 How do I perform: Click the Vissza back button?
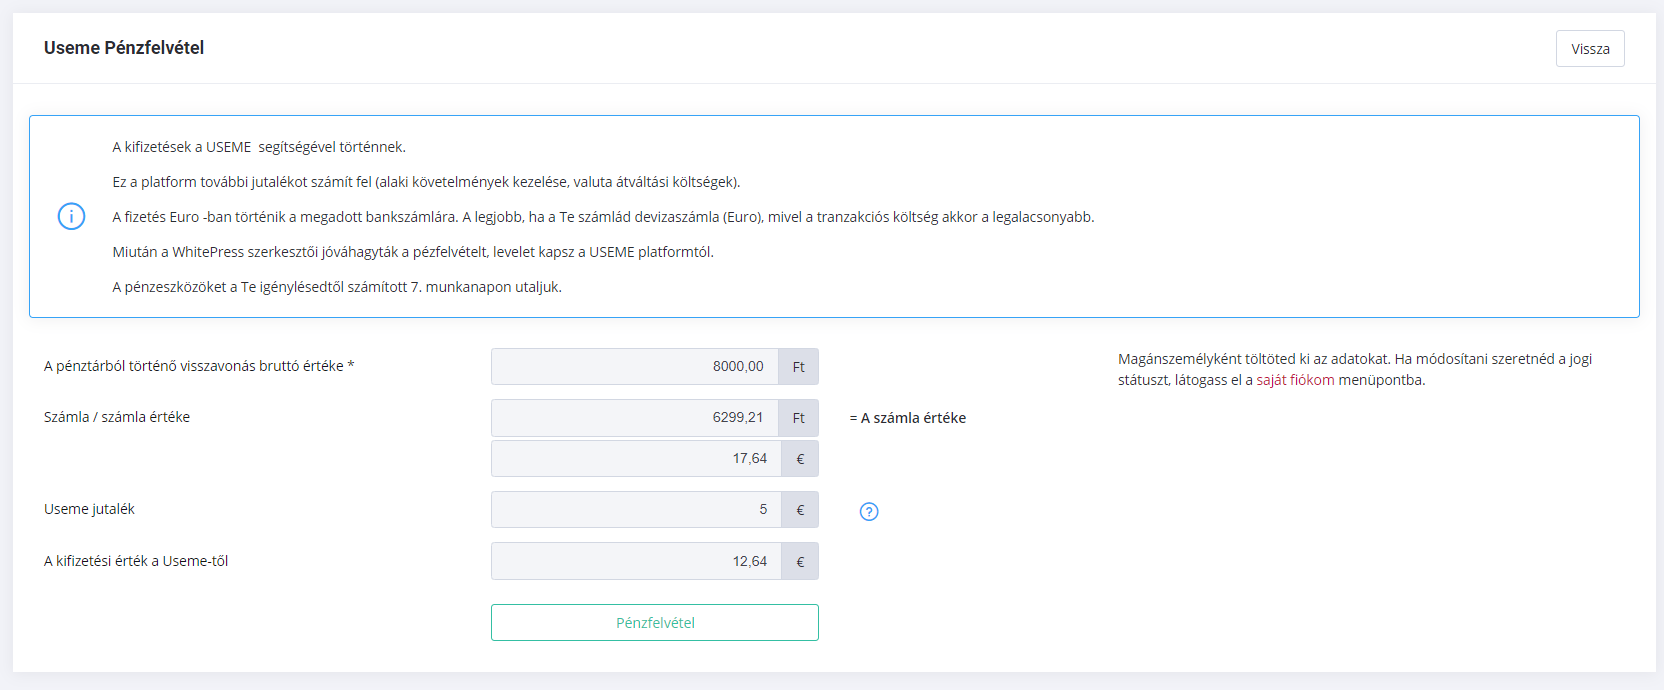(x=1590, y=49)
